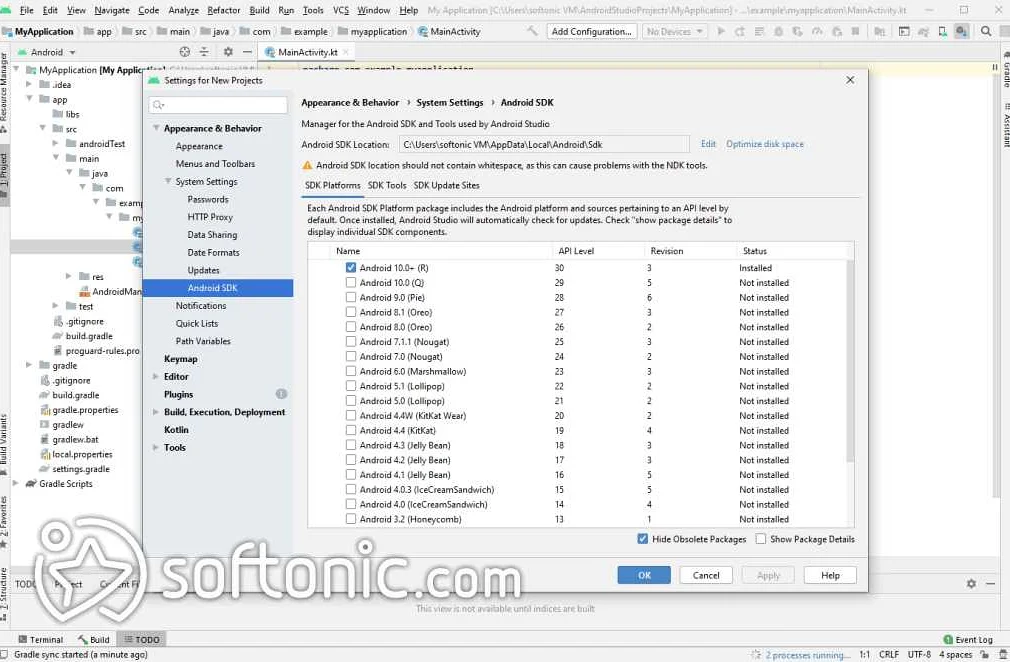1010x662 pixels.
Task: Click the SDK platforms list scrollbar
Action: point(850,361)
